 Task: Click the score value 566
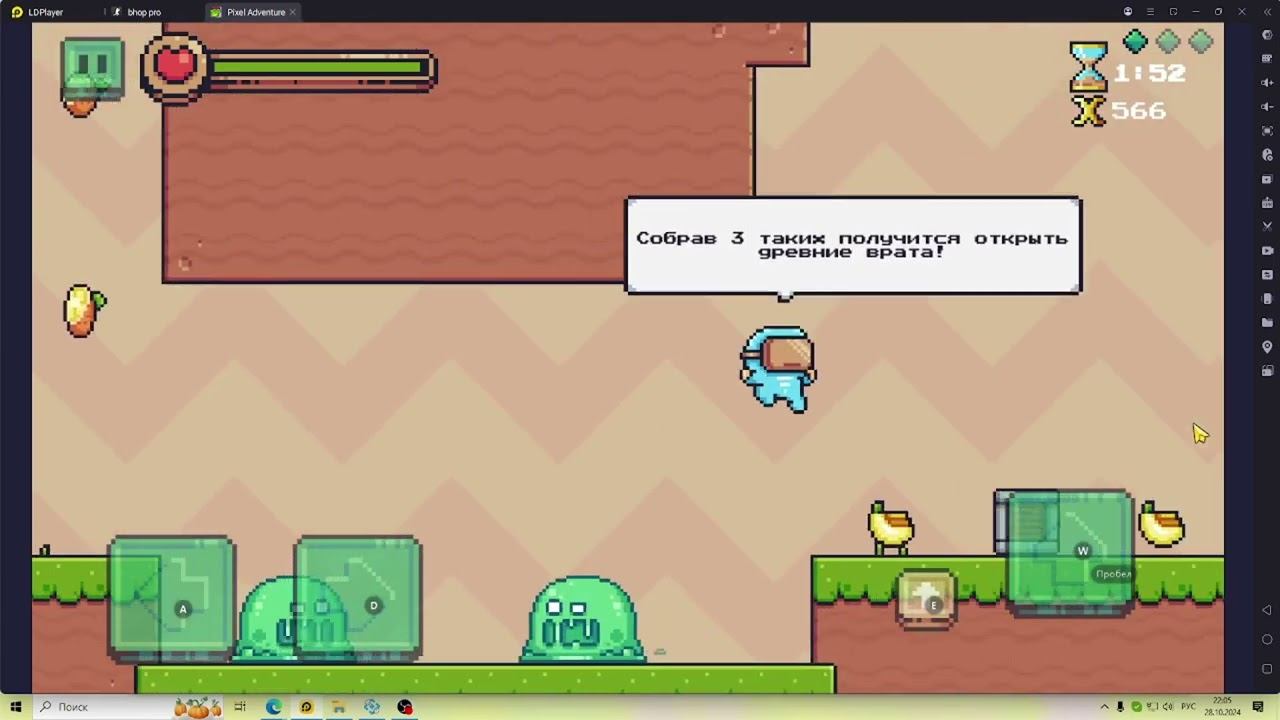tap(1139, 111)
